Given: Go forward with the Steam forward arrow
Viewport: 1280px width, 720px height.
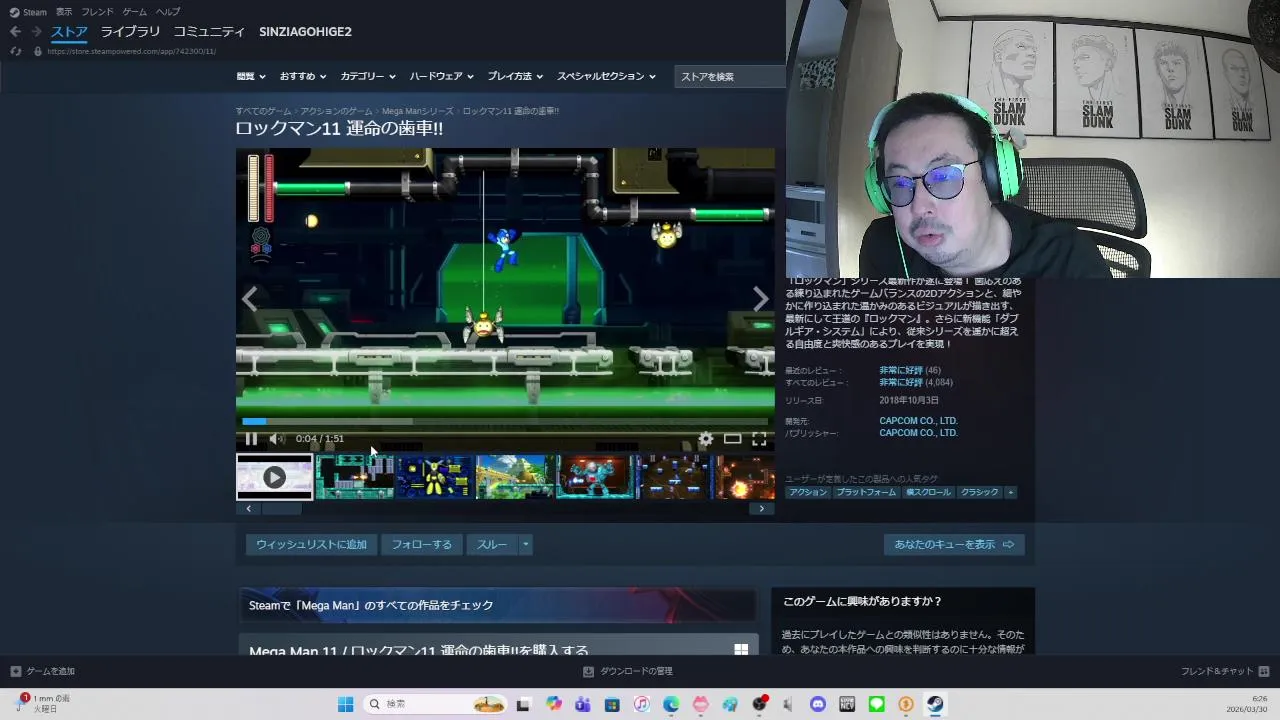Looking at the screenshot, I should point(37,32).
